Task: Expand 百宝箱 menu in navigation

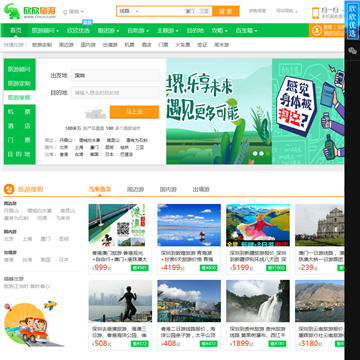Action: (x=246, y=31)
